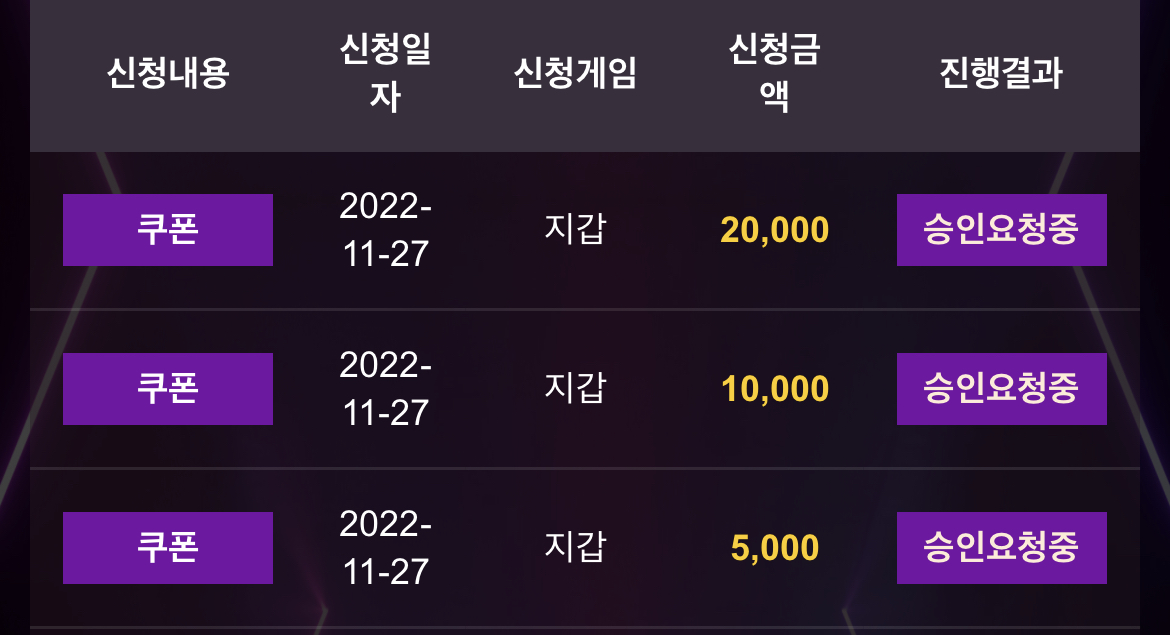Click the 쿠폰 button in the 20,000 row
The image size is (1170, 635).
[x=168, y=230]
